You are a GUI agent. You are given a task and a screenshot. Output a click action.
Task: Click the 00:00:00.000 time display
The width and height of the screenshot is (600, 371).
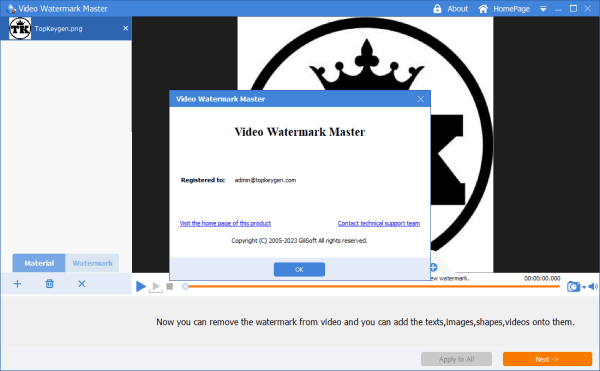[542, 278]
